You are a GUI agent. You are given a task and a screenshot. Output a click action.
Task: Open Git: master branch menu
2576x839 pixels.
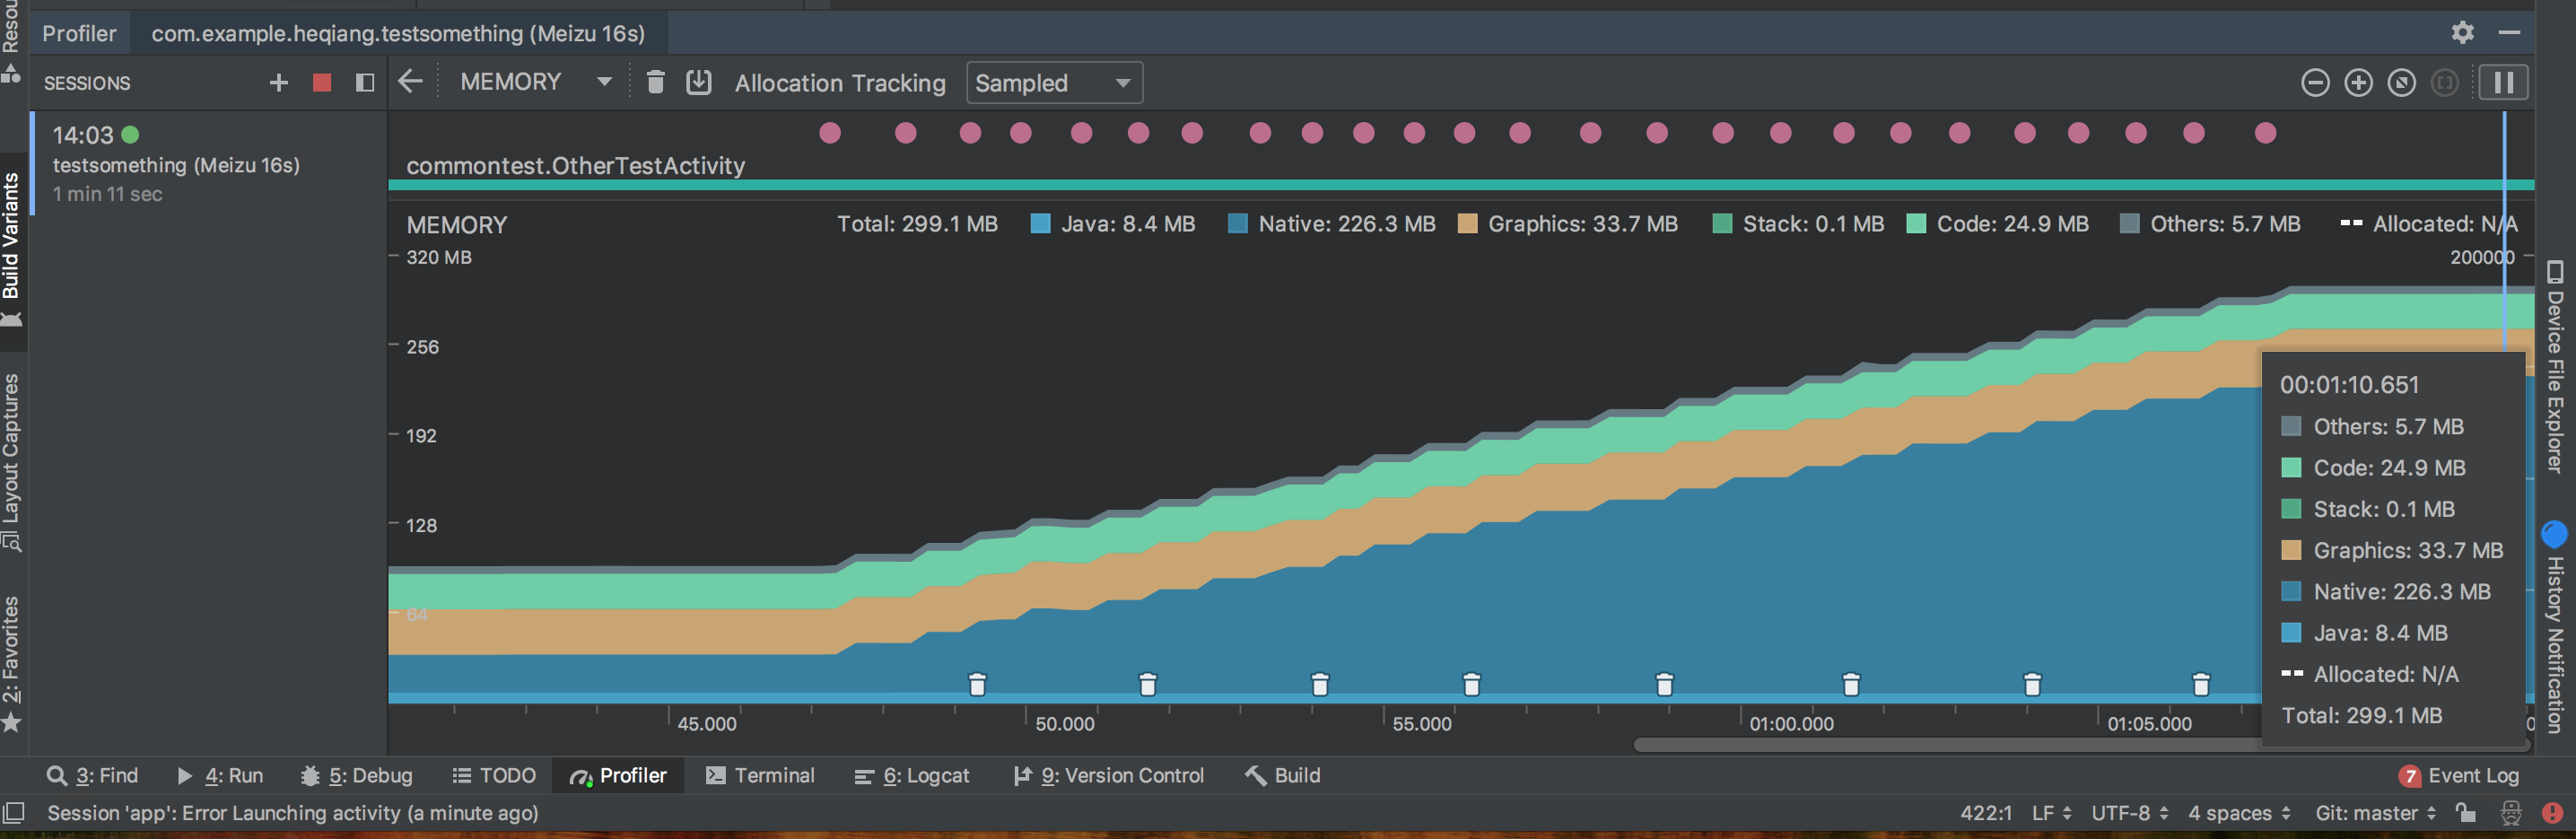click(x=2376, y=814)
